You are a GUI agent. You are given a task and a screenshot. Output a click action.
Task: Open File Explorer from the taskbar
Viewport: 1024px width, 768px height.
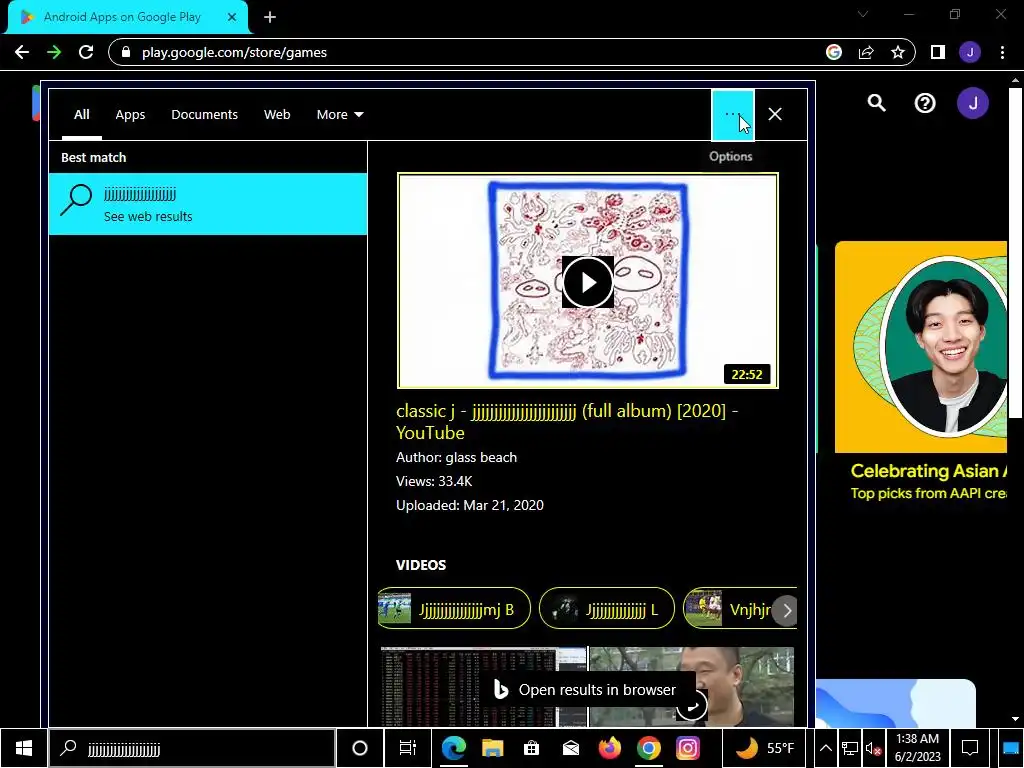492,748
